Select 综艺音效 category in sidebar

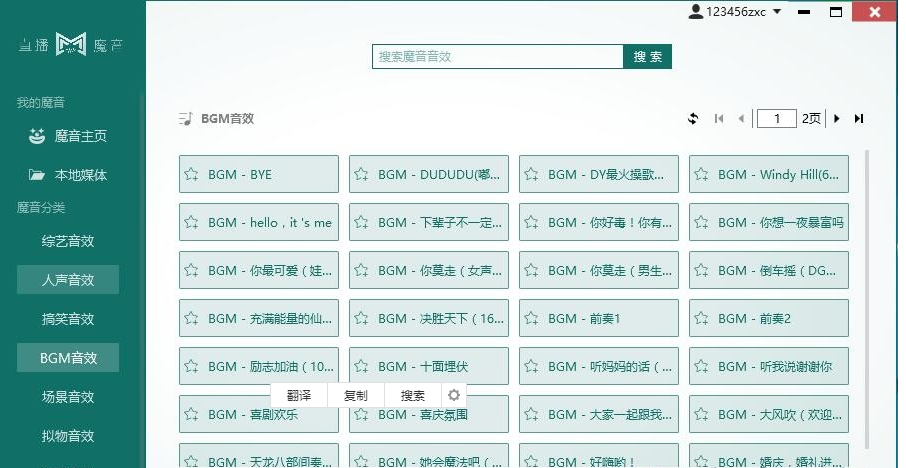68,241
